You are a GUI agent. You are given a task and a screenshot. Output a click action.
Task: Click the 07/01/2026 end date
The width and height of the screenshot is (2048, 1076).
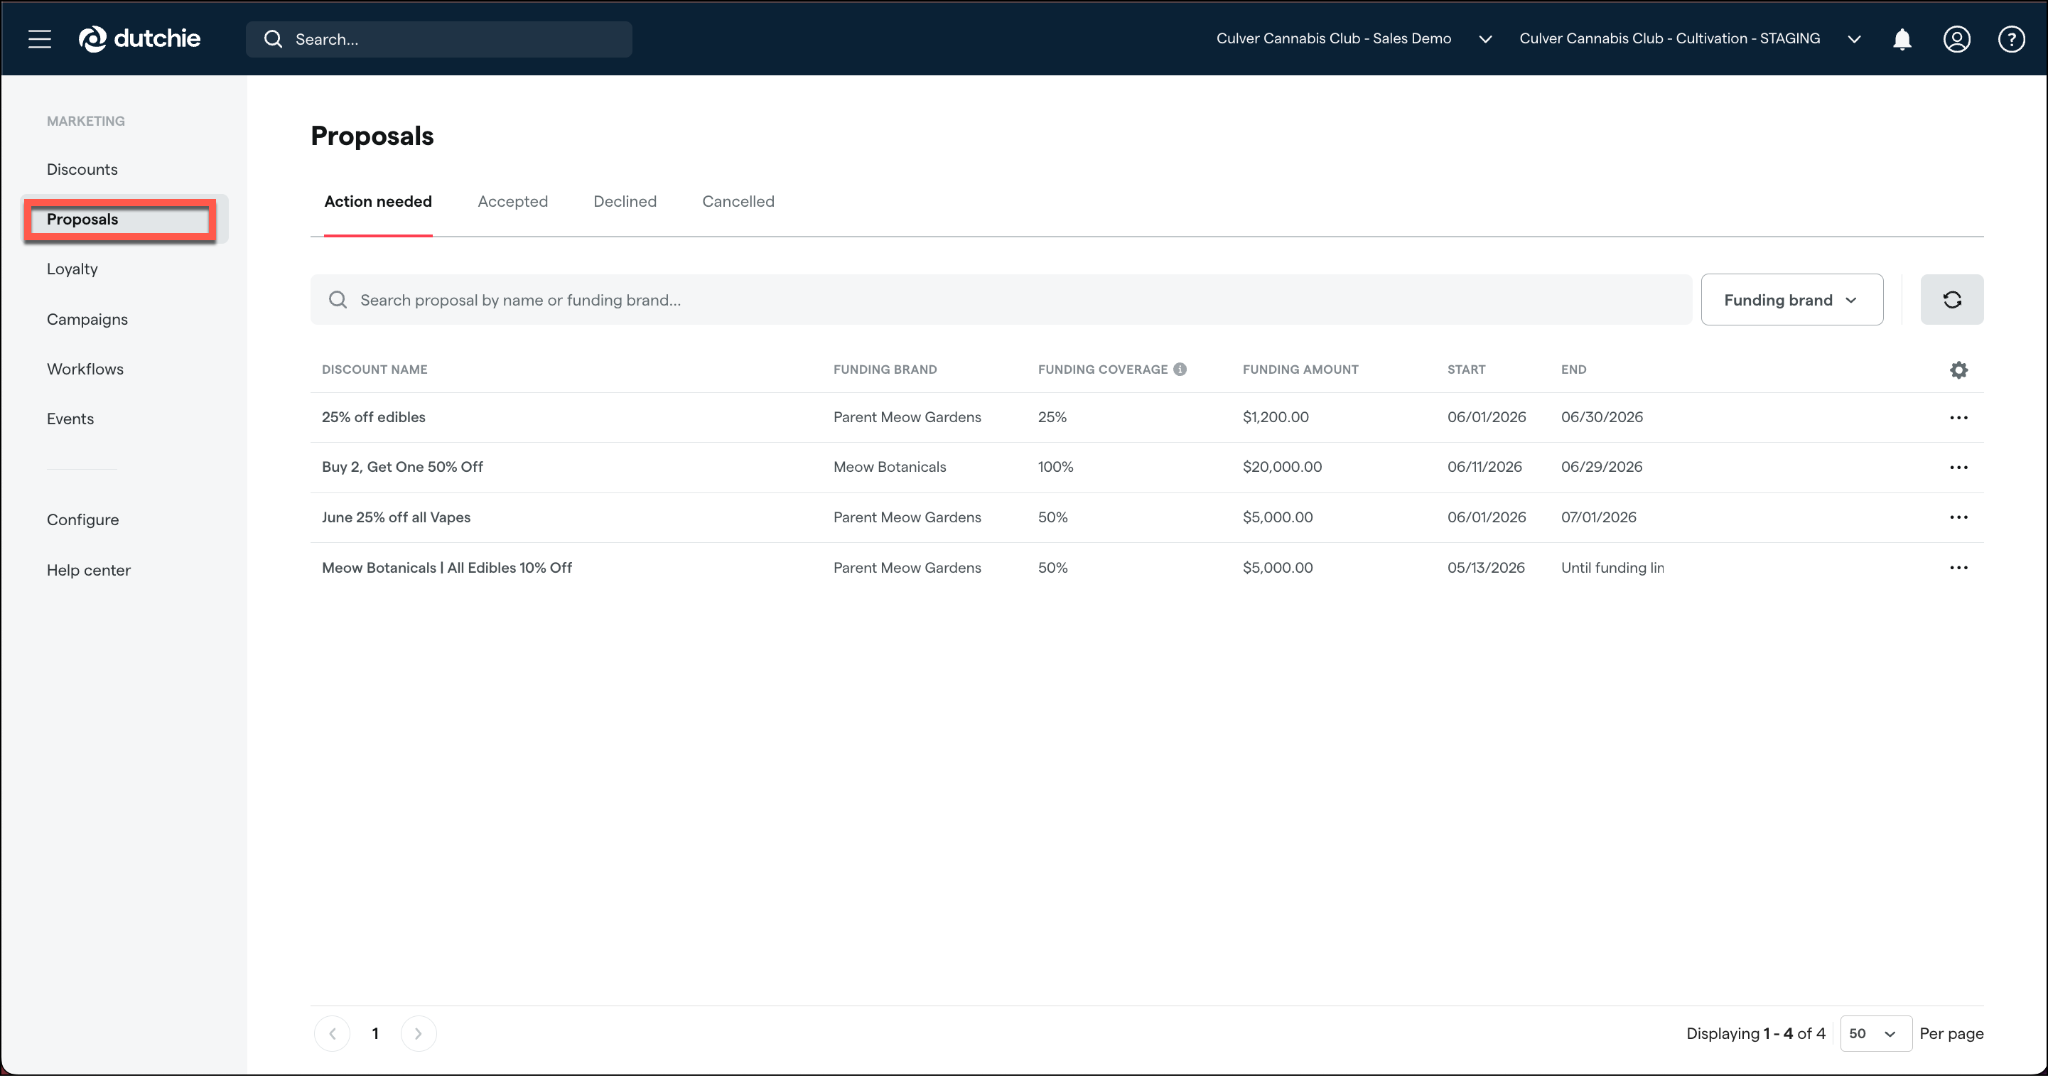click(1599, 517)
